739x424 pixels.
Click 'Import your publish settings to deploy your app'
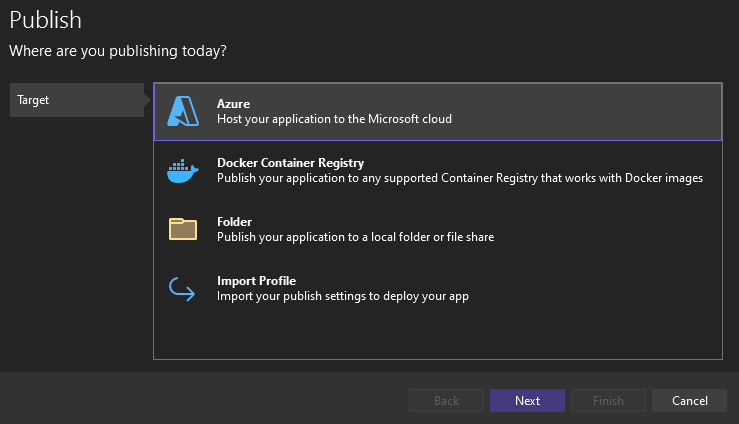[343, 296]
